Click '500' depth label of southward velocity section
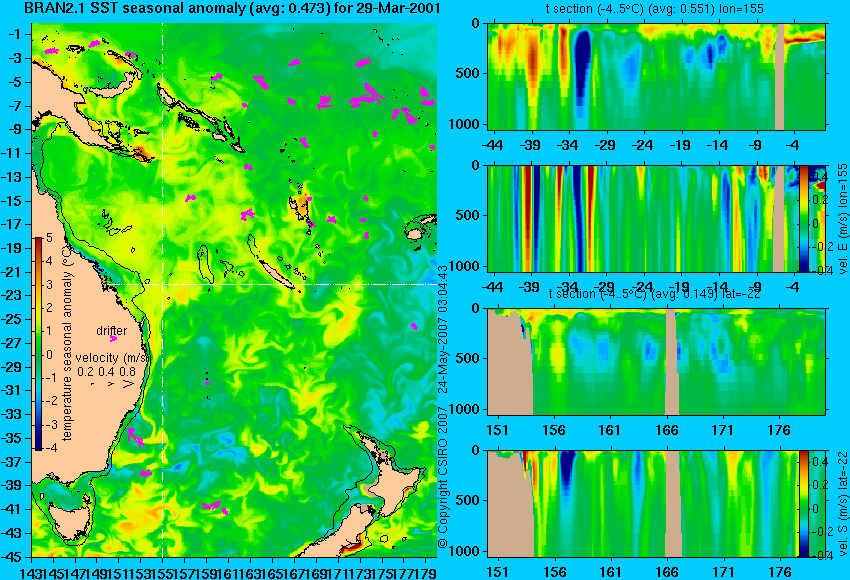 click(x=469, y=500)
